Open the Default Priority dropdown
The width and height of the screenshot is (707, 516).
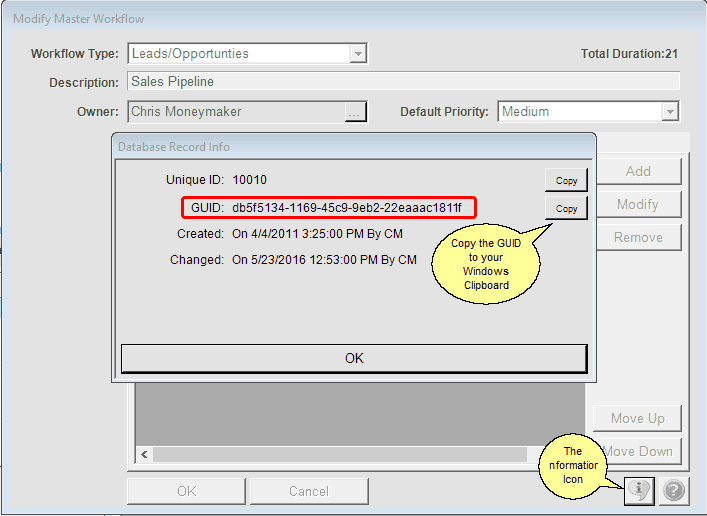(670, 112)
